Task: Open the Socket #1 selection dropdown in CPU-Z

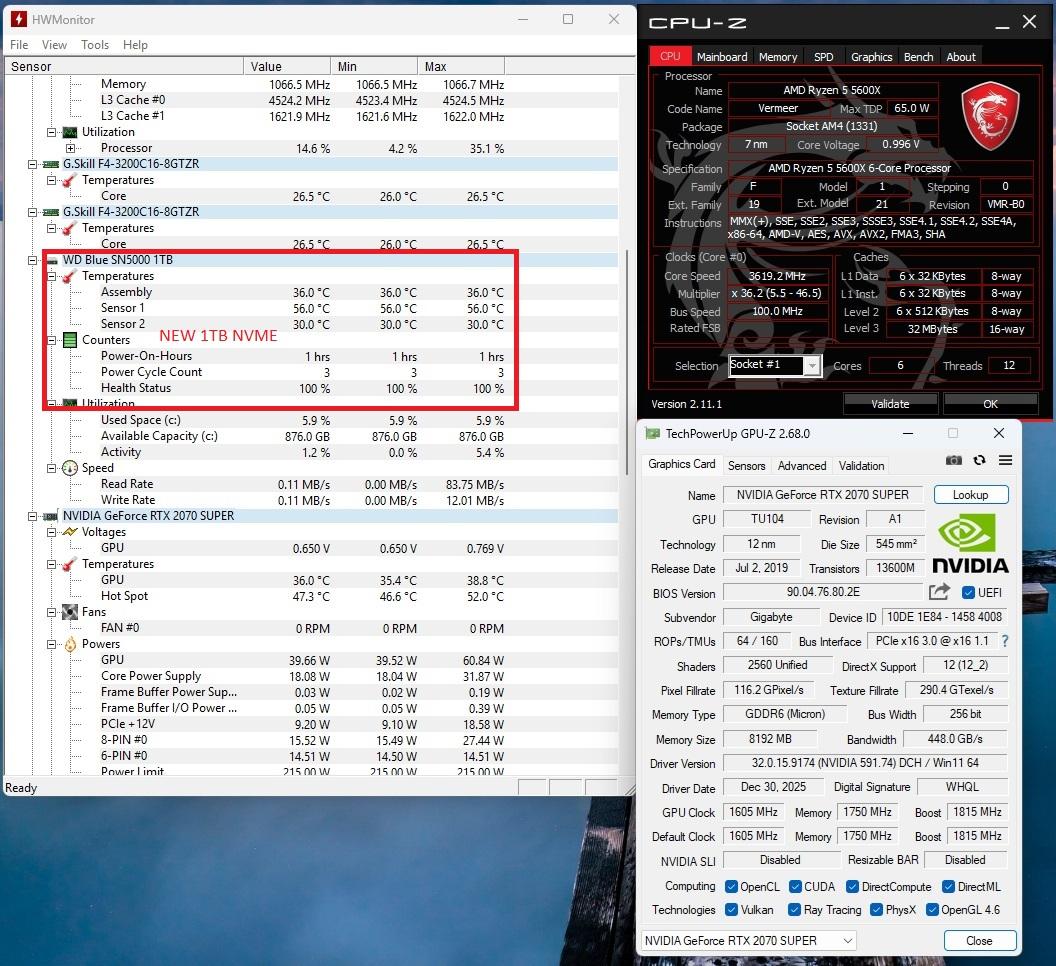Action: point(812,366)
